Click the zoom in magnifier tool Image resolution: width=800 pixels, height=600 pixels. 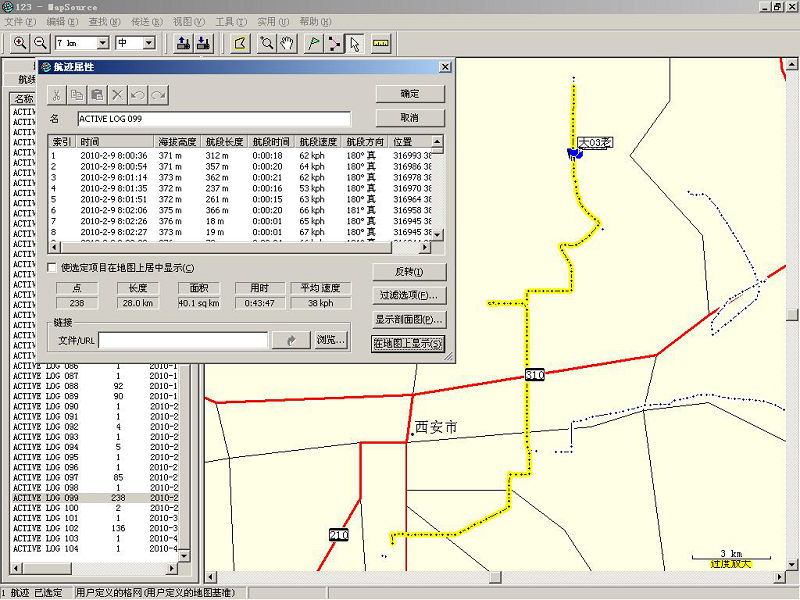19,43
